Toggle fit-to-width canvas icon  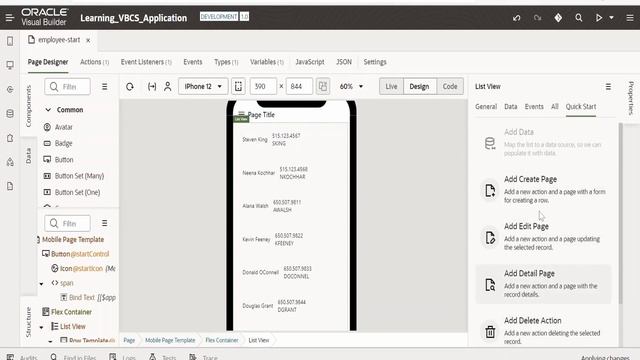(x=152, y=87)
